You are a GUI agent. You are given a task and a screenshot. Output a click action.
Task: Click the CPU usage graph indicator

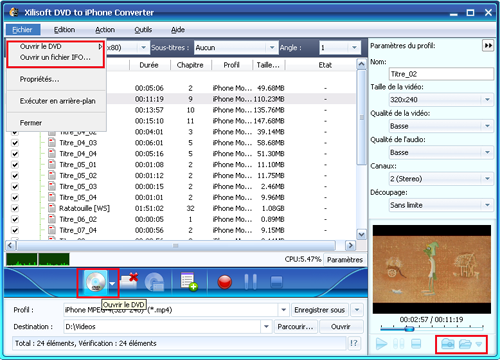coord(38,259)
